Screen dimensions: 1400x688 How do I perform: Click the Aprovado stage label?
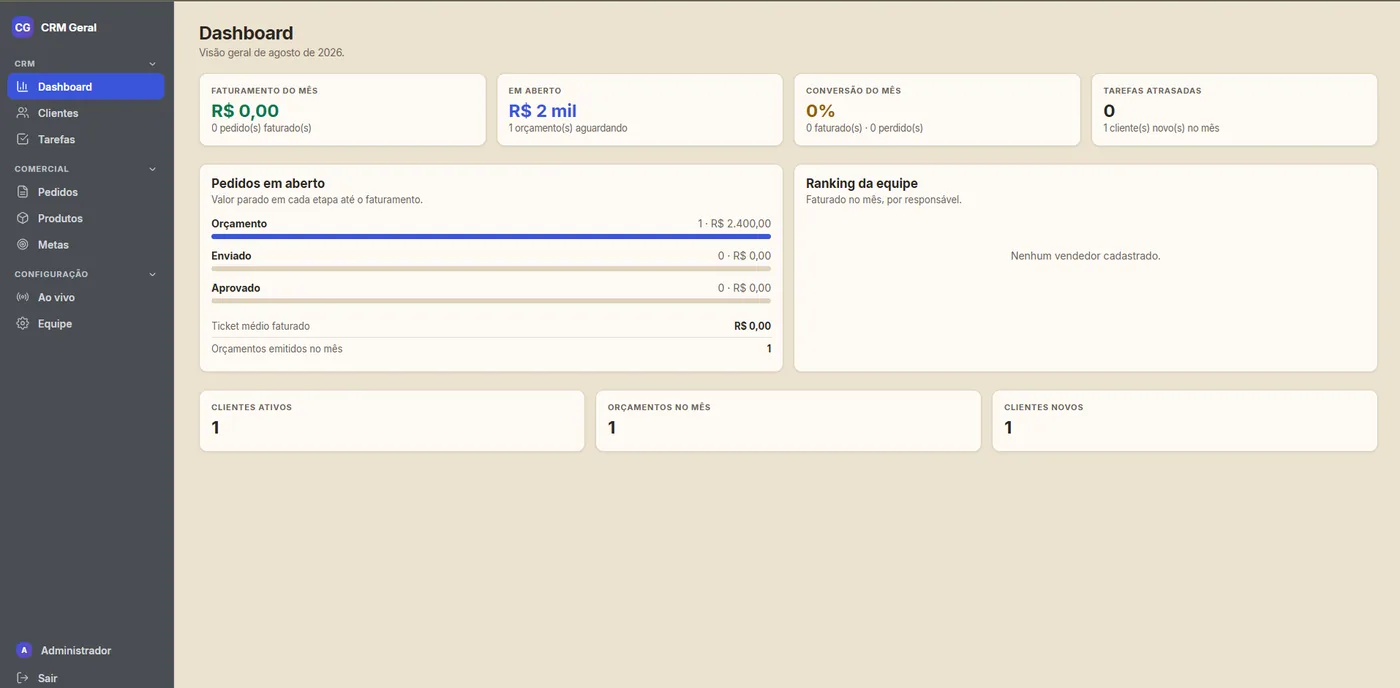tap(236, 288)
